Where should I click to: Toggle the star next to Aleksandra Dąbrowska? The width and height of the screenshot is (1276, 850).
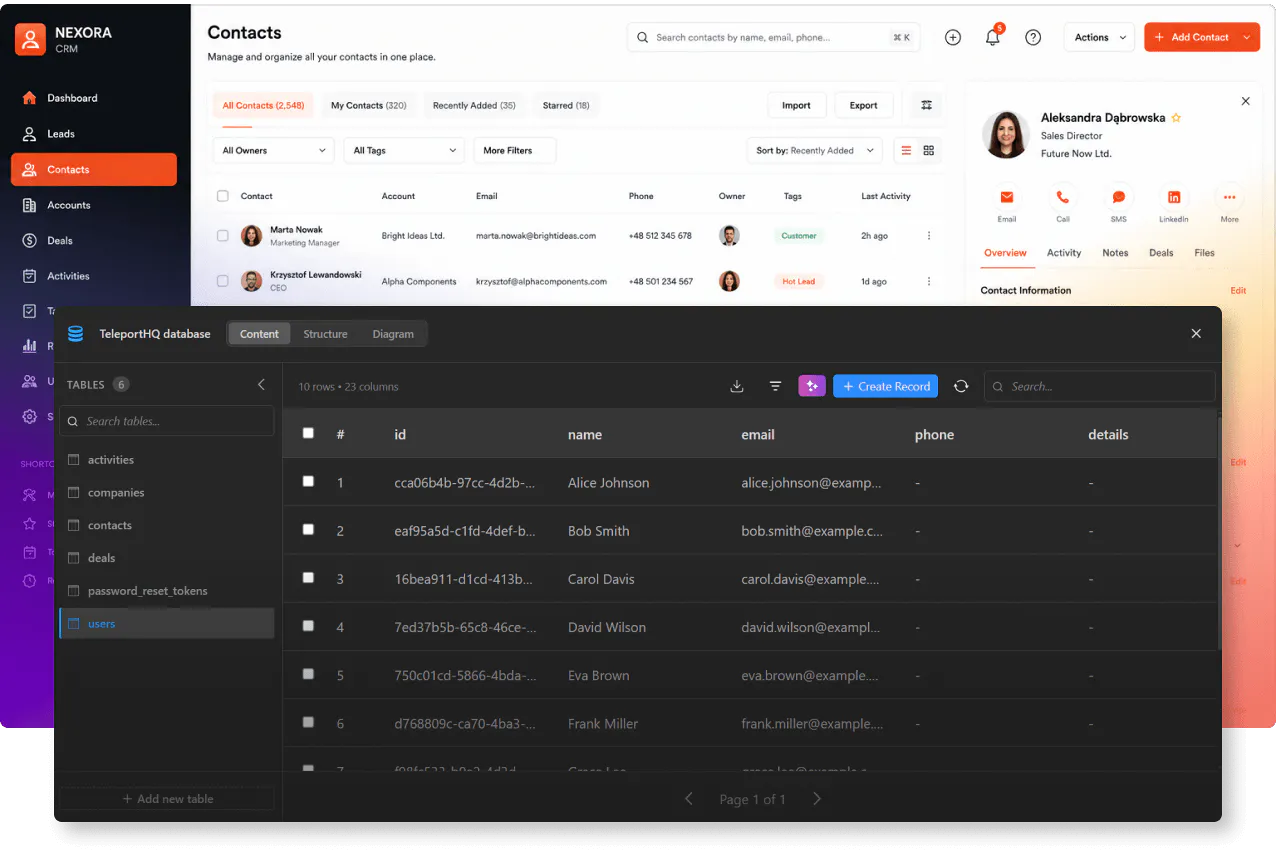(1176, 118)
